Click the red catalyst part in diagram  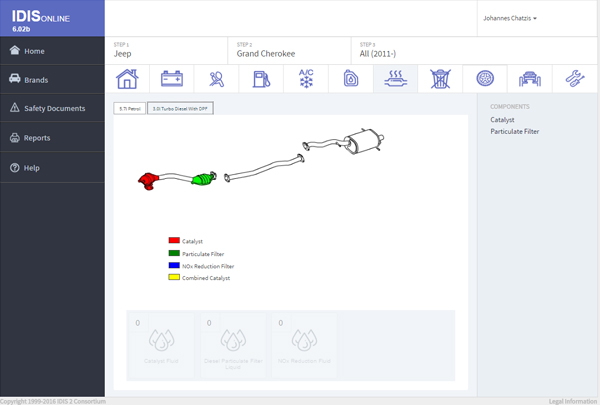[148, 181]
